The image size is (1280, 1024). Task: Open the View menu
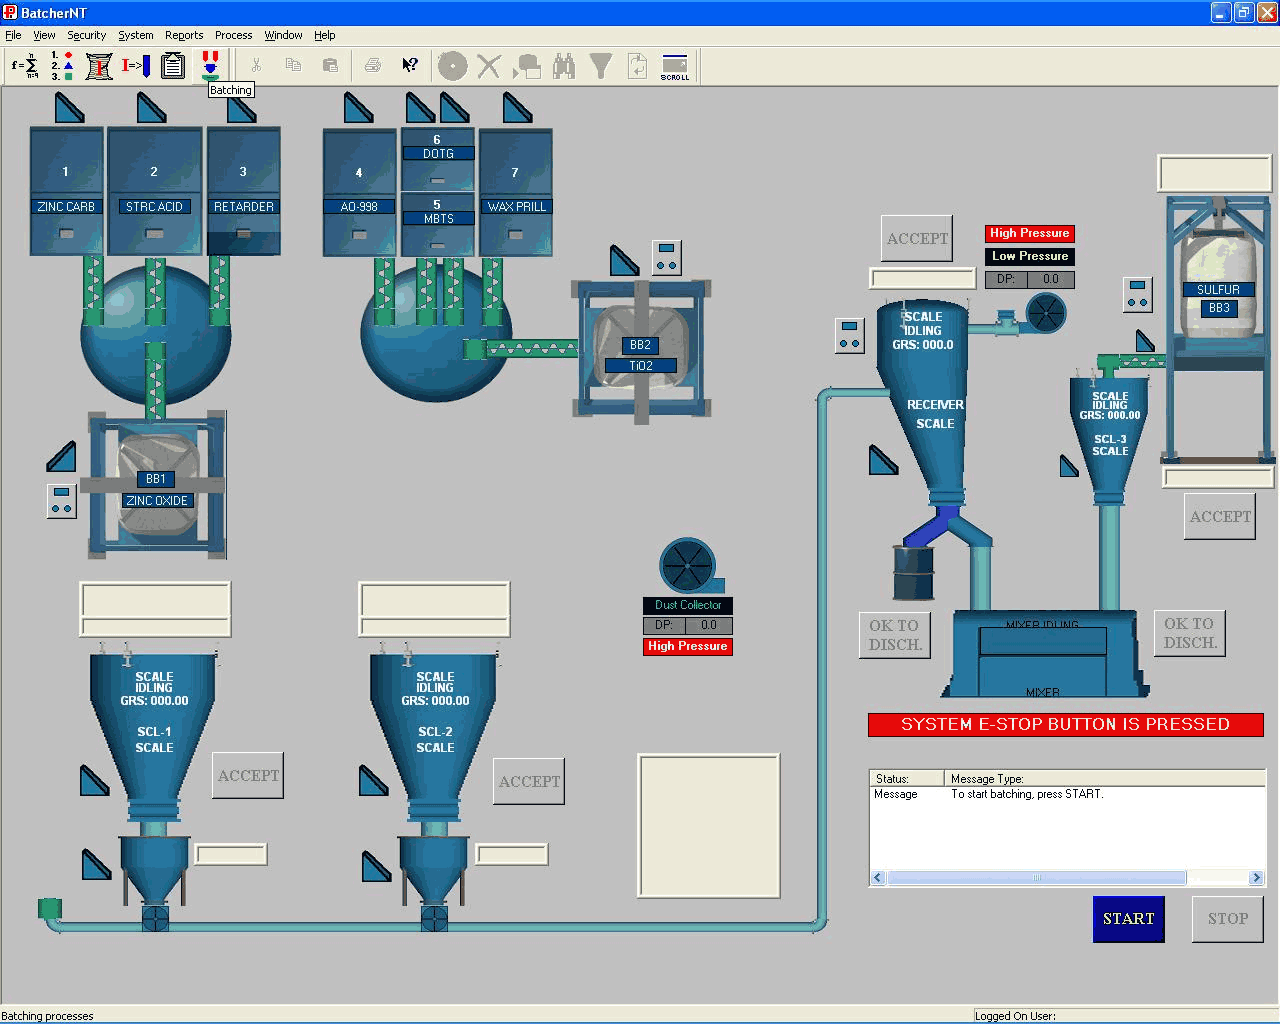point(44,35)
